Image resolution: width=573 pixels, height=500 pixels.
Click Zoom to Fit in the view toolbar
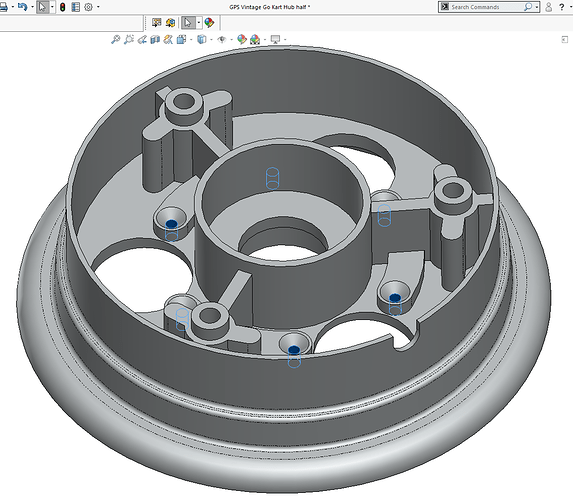tap(115, 39)
